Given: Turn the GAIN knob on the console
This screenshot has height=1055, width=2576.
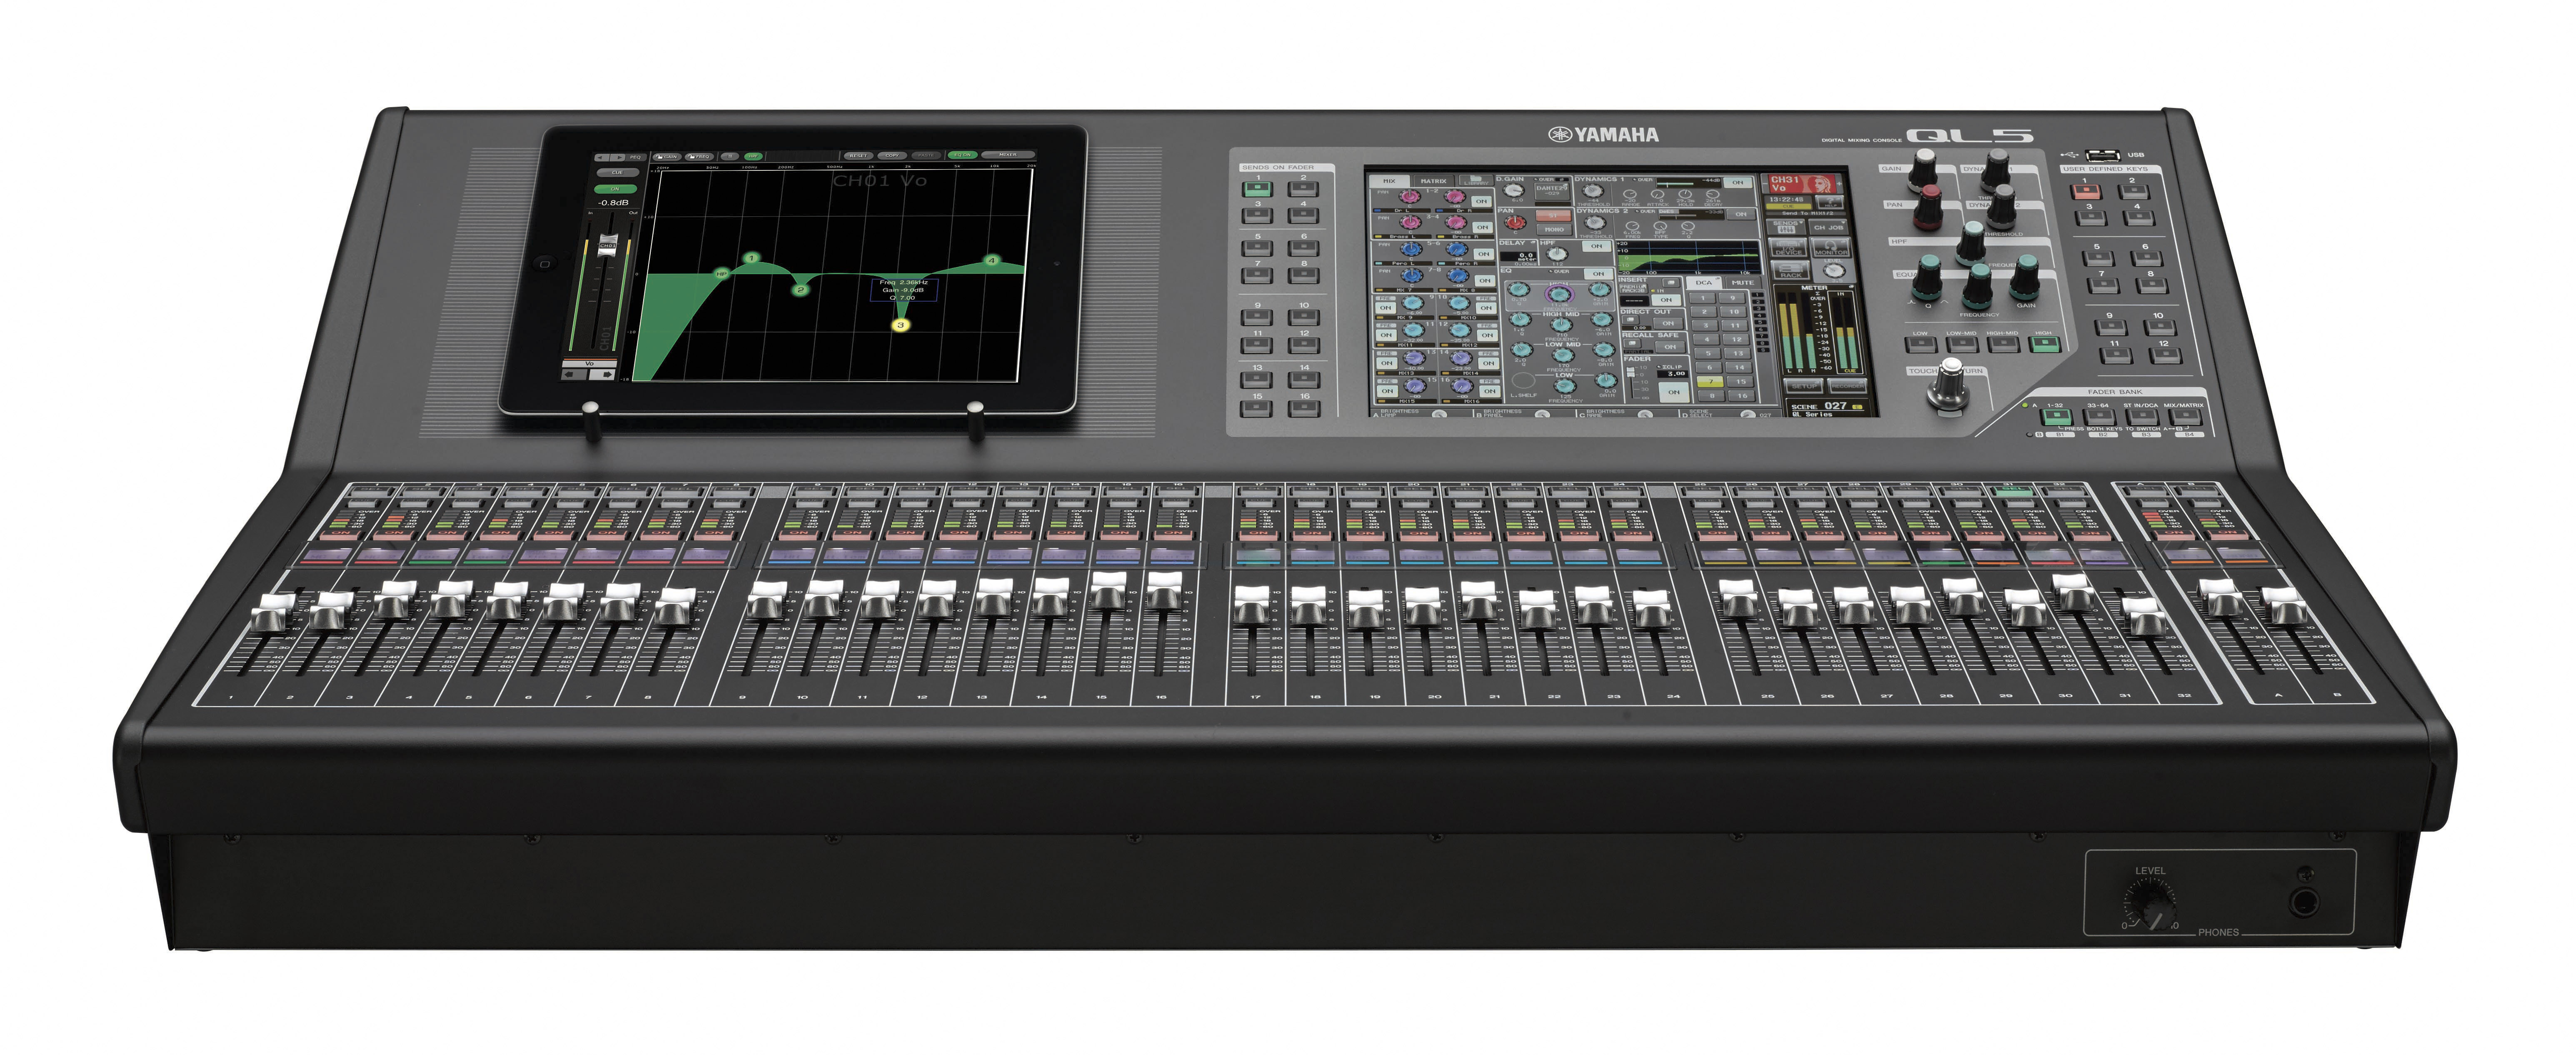Looking at the screenshot, I should [1923, 170].
